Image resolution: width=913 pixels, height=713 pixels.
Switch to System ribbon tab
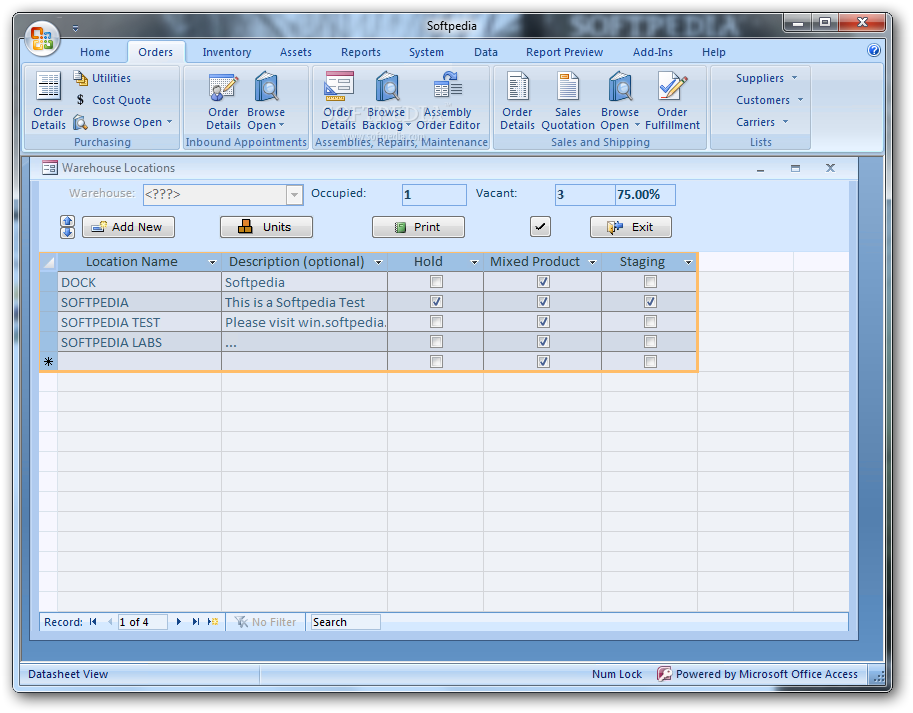[426, 52]
